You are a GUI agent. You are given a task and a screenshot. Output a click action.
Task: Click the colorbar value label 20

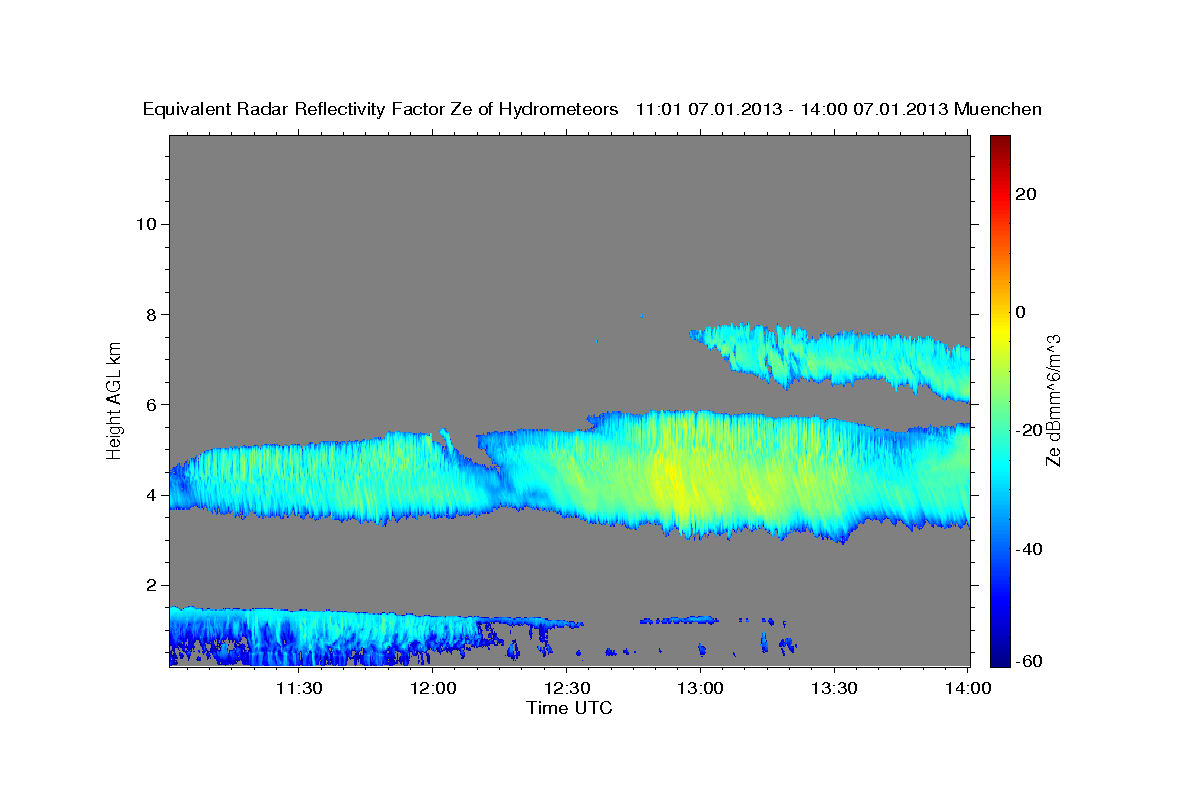coord(1025,194)
